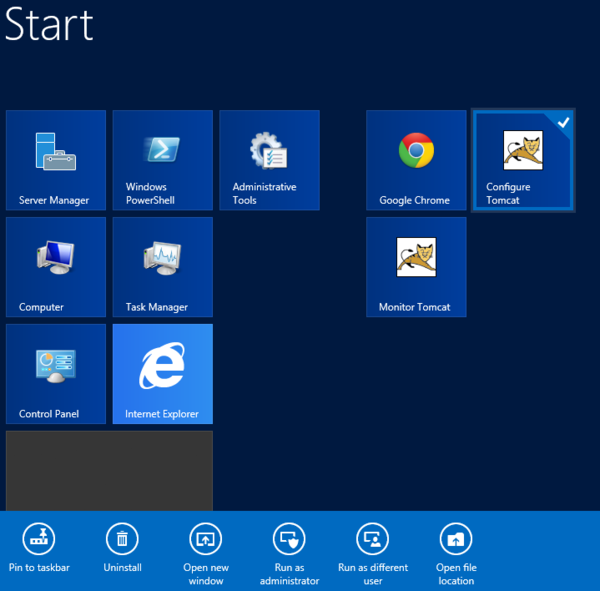Screen dimensions: 600x591
Task: Open the Server Manager tile
Action: coord(56,160)
